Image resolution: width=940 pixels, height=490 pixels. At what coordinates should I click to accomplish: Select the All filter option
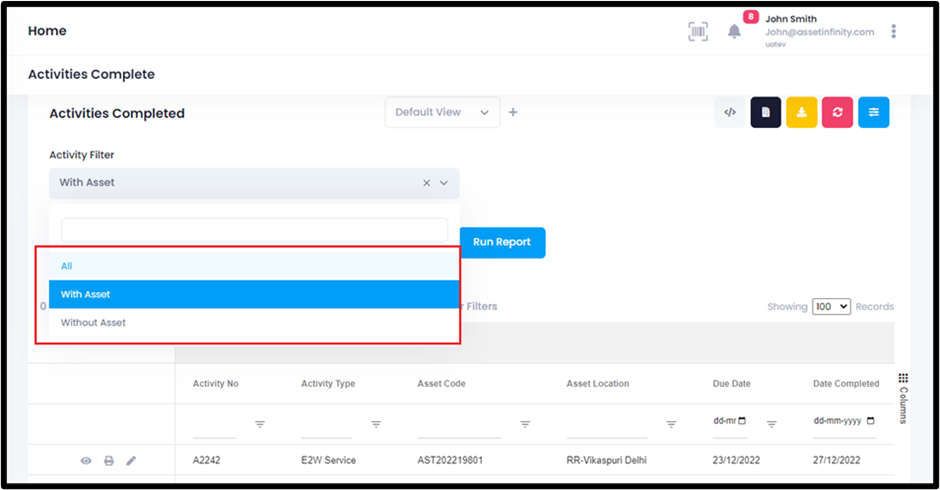point(254,266)
